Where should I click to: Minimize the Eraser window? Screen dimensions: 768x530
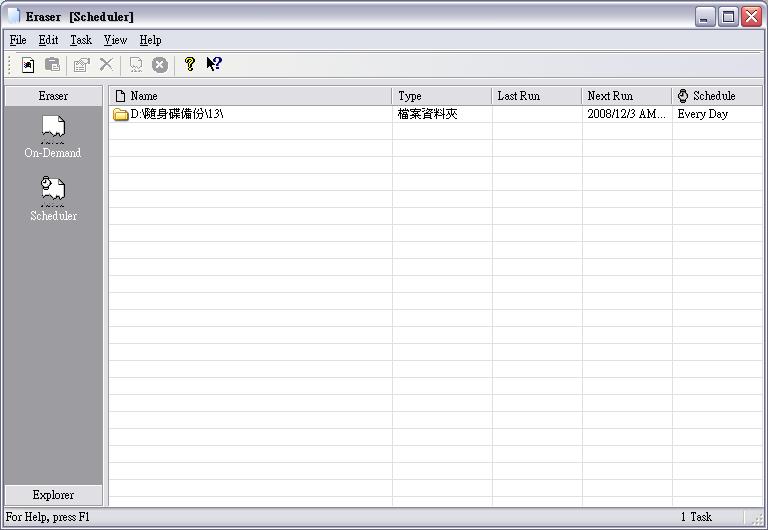tap(705, 17)
